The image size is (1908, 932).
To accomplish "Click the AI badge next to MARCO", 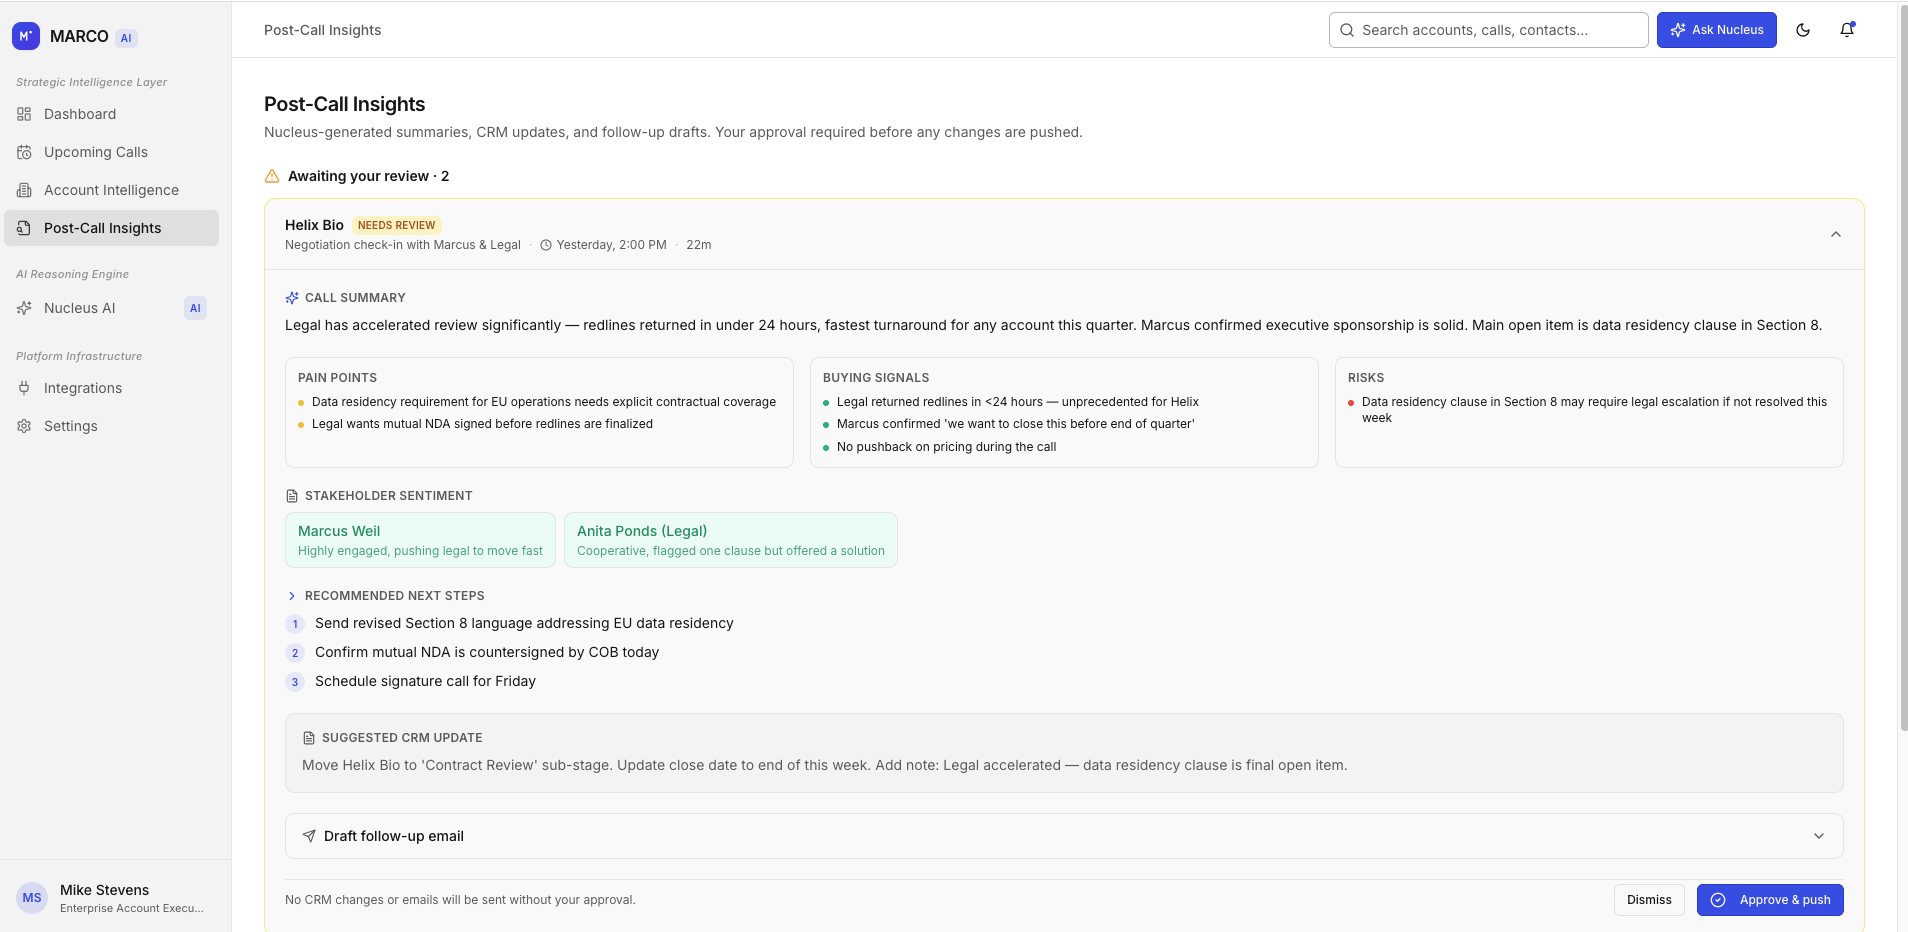I will point(126,38).
